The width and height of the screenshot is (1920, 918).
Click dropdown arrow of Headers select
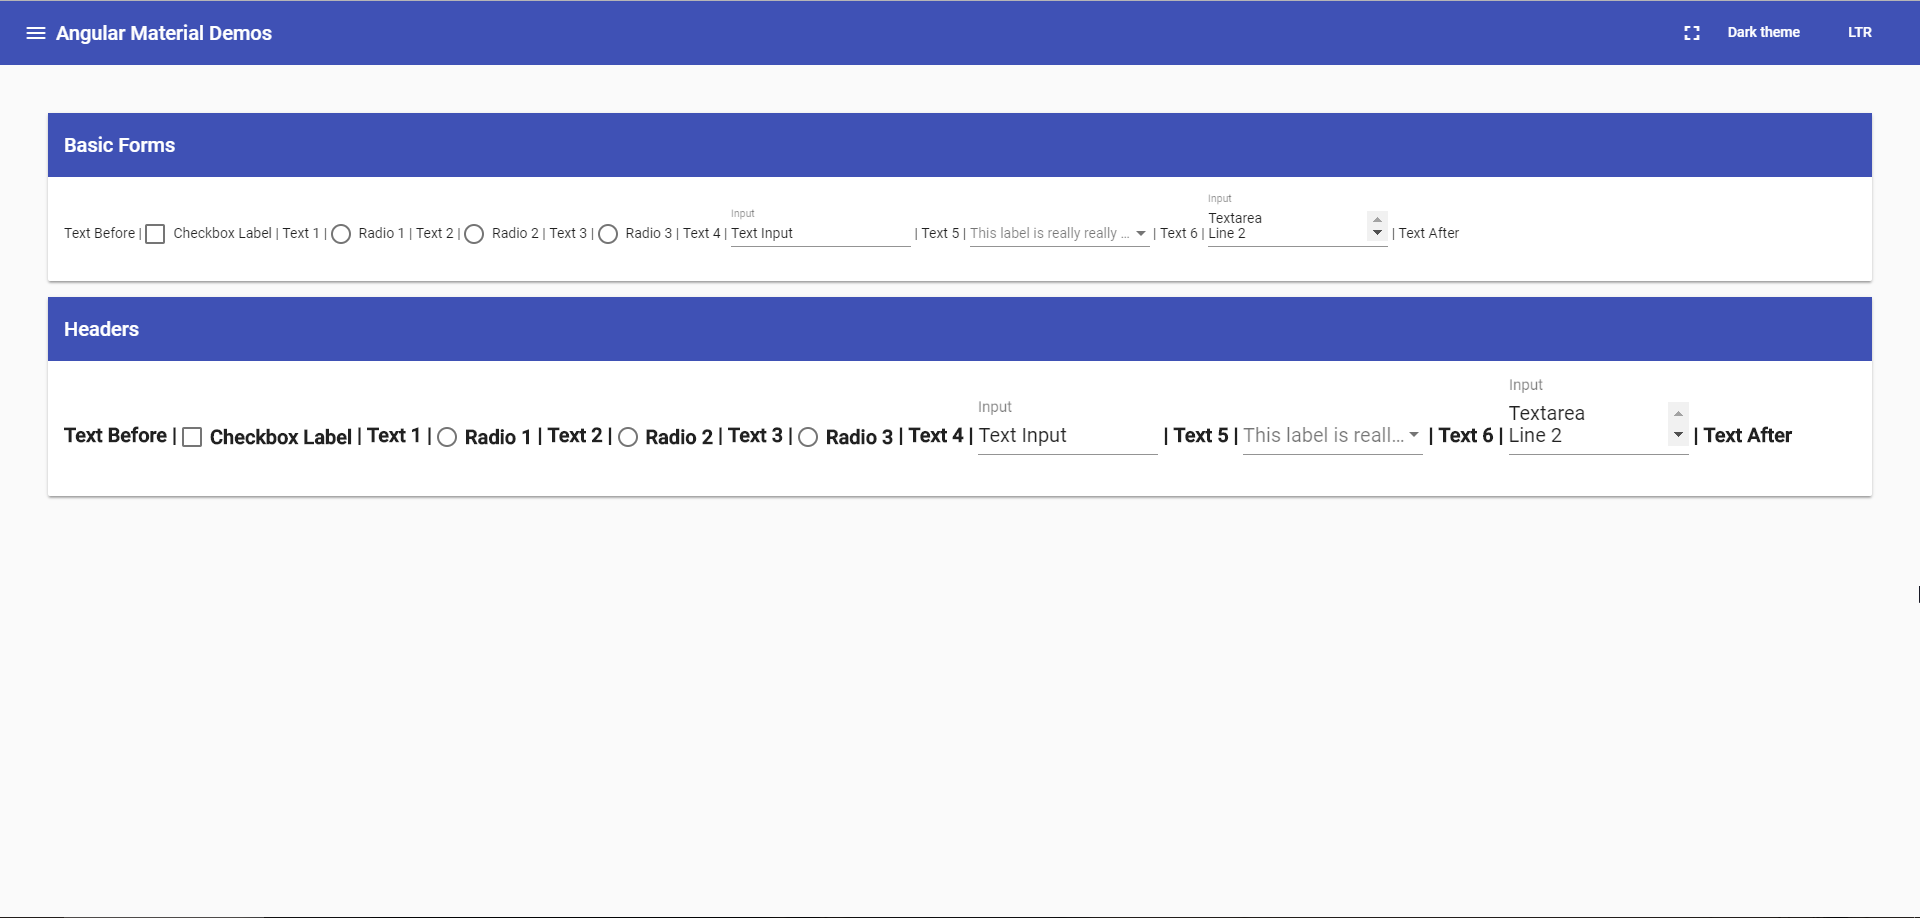point(1414,435)
